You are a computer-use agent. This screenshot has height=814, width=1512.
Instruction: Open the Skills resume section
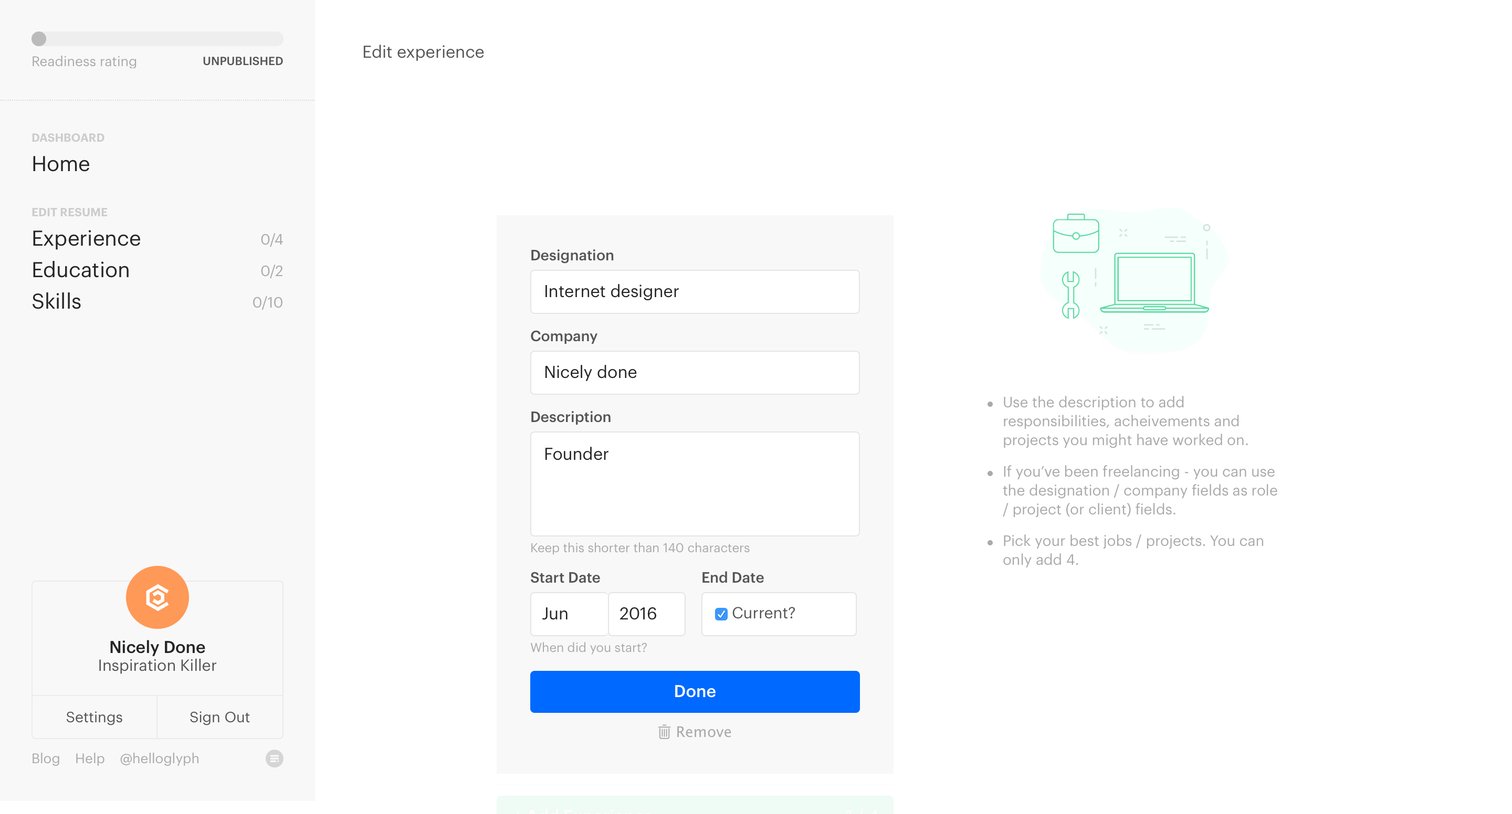click(x=56, y=301)
